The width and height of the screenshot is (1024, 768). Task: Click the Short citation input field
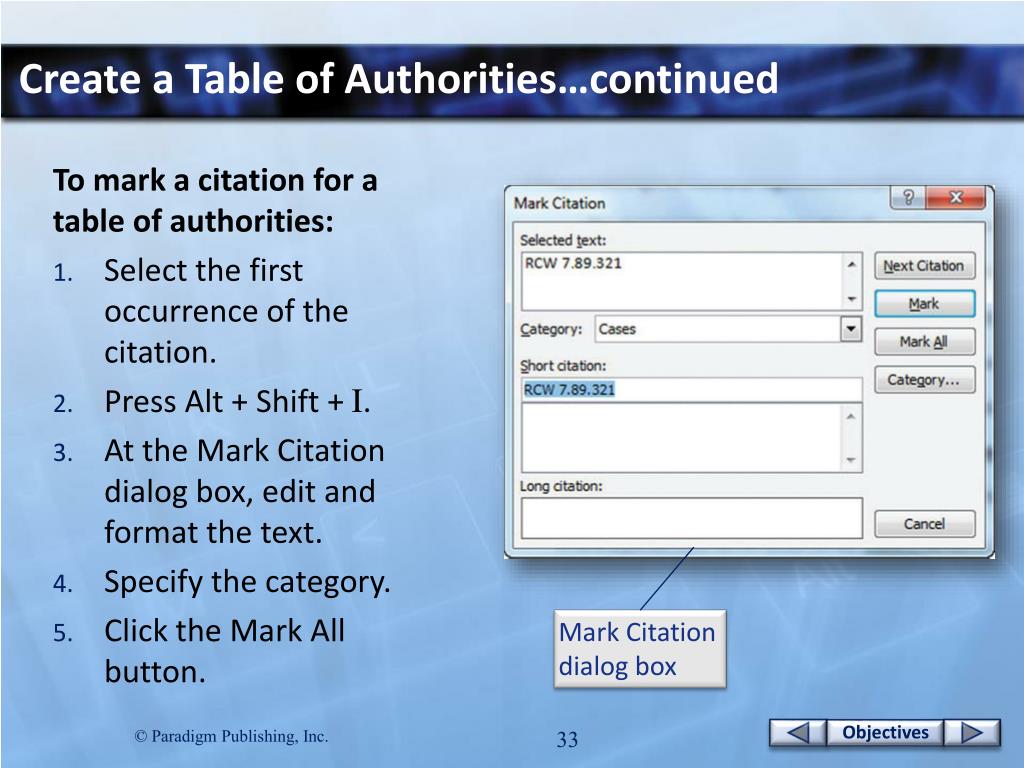692,390
